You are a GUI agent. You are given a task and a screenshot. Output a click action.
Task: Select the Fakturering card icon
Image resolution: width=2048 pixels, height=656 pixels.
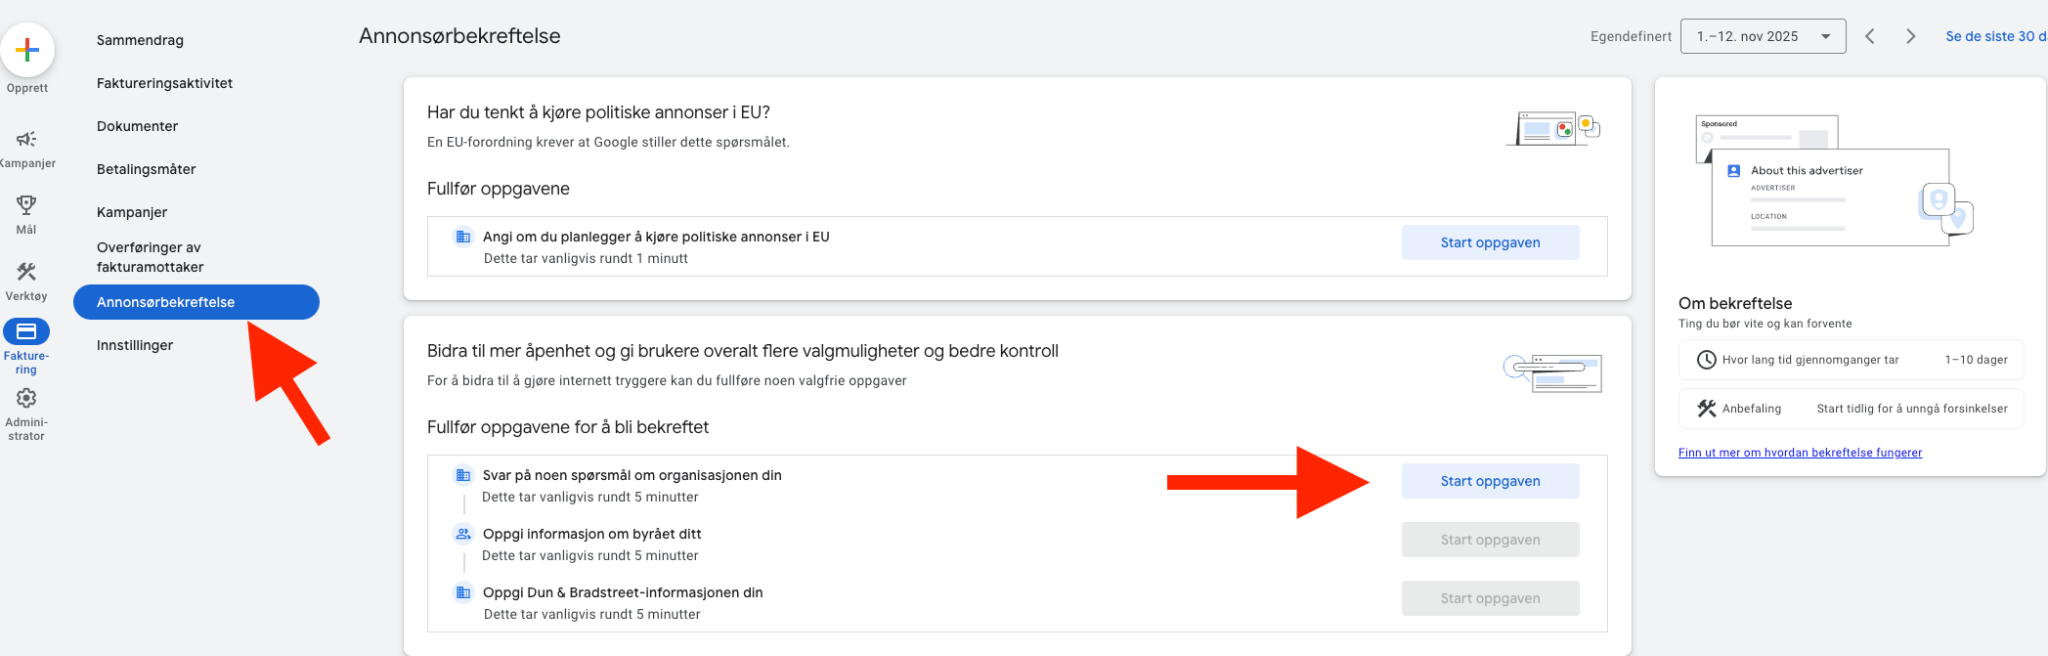coord(27,331)
